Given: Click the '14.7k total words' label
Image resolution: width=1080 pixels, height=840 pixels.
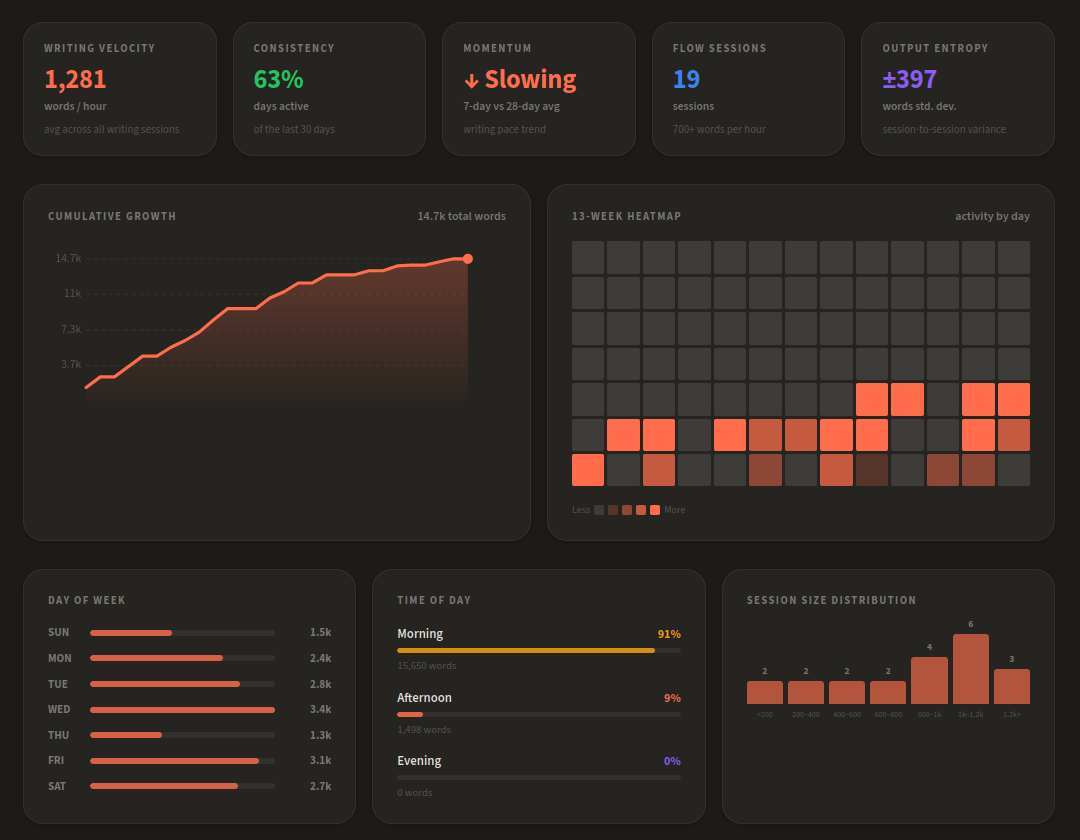Looking at the screenshot, I should (x=461, y=216).
